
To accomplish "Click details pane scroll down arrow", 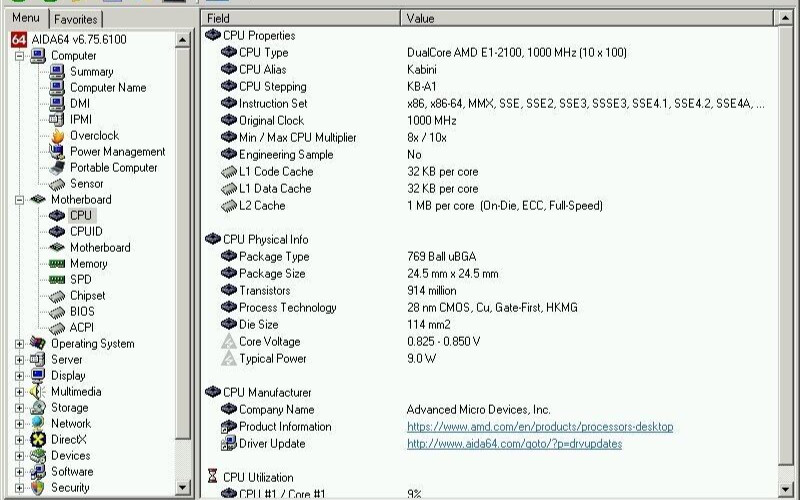I will [785, 489].
